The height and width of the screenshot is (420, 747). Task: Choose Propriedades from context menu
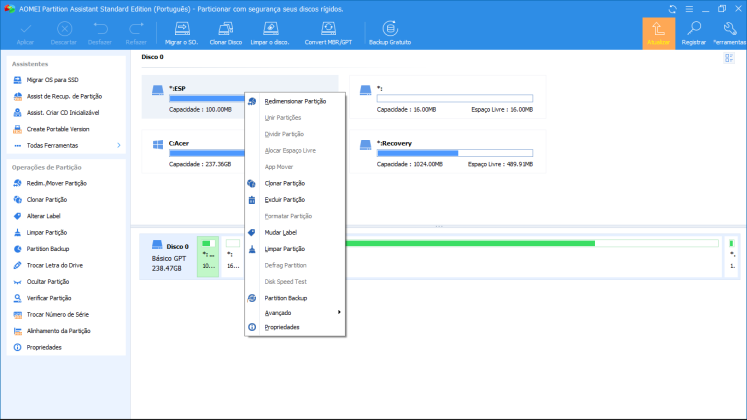point(295,327)
